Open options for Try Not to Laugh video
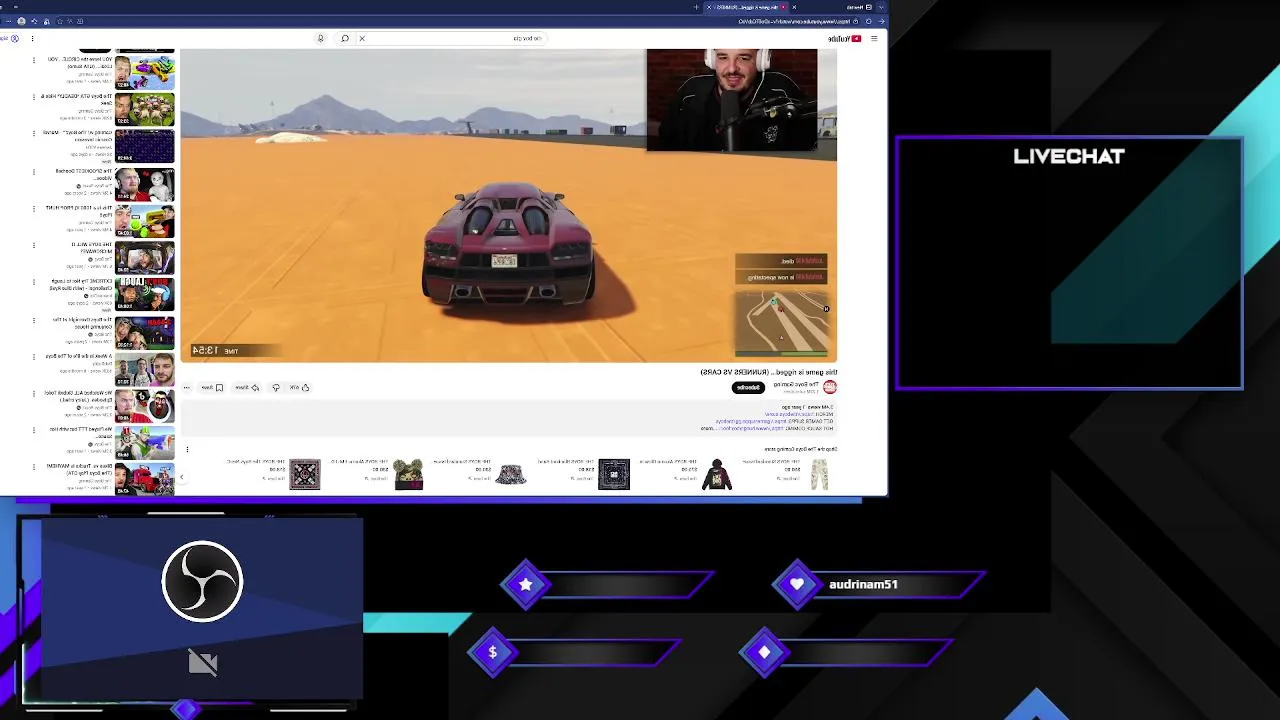The width and height of the screenshot is (1280, 720). [x=33, y=282]
